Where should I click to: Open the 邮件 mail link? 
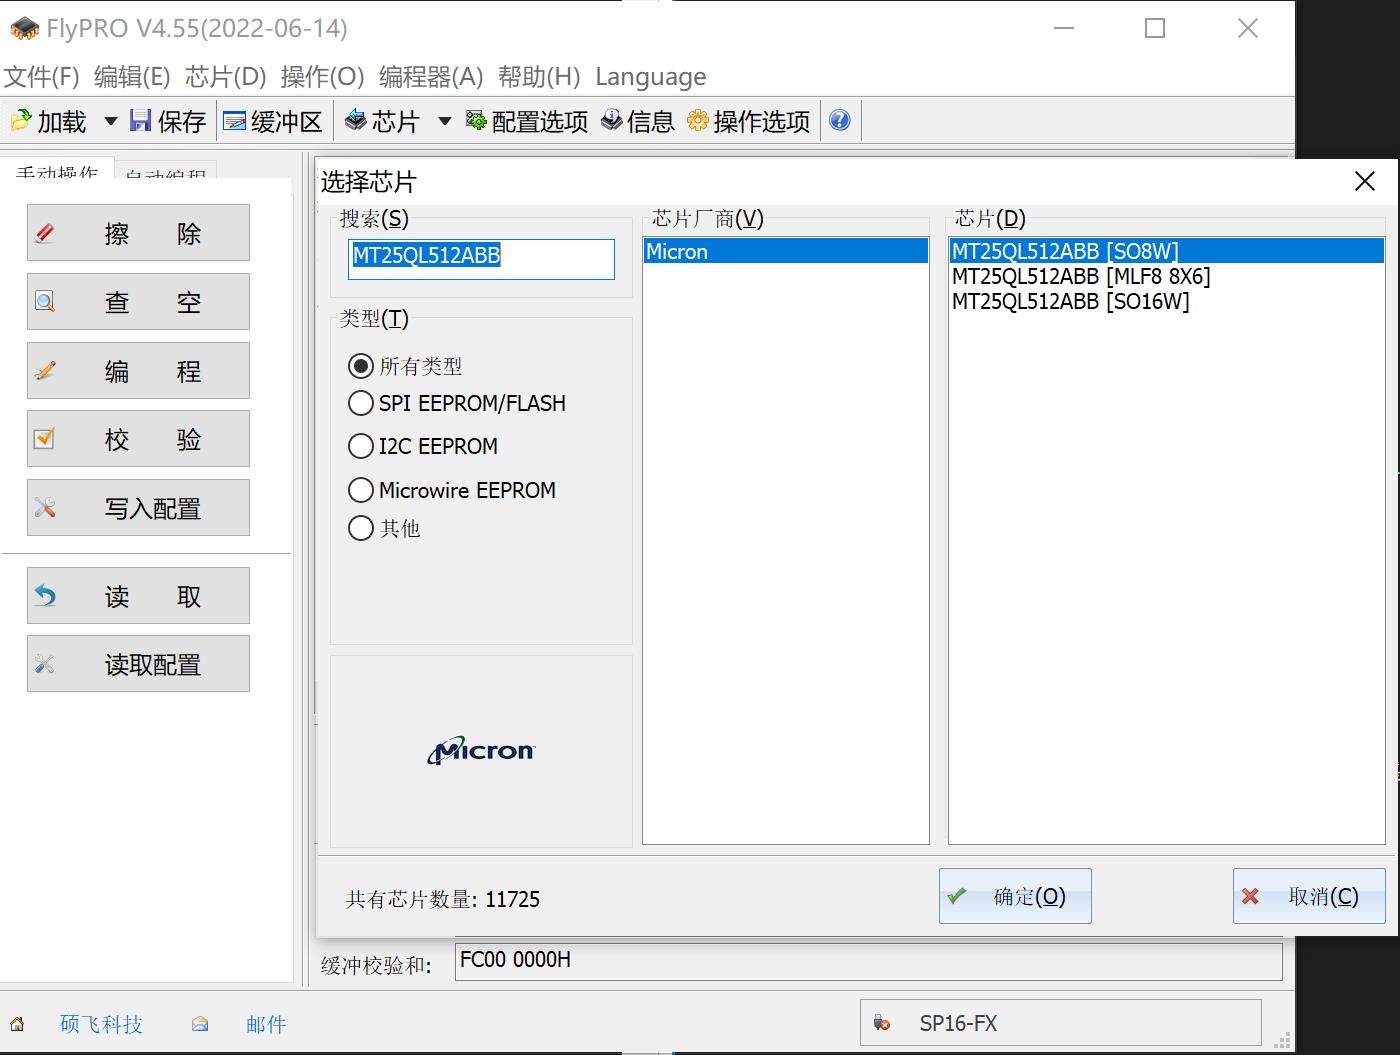point(266,1024)
